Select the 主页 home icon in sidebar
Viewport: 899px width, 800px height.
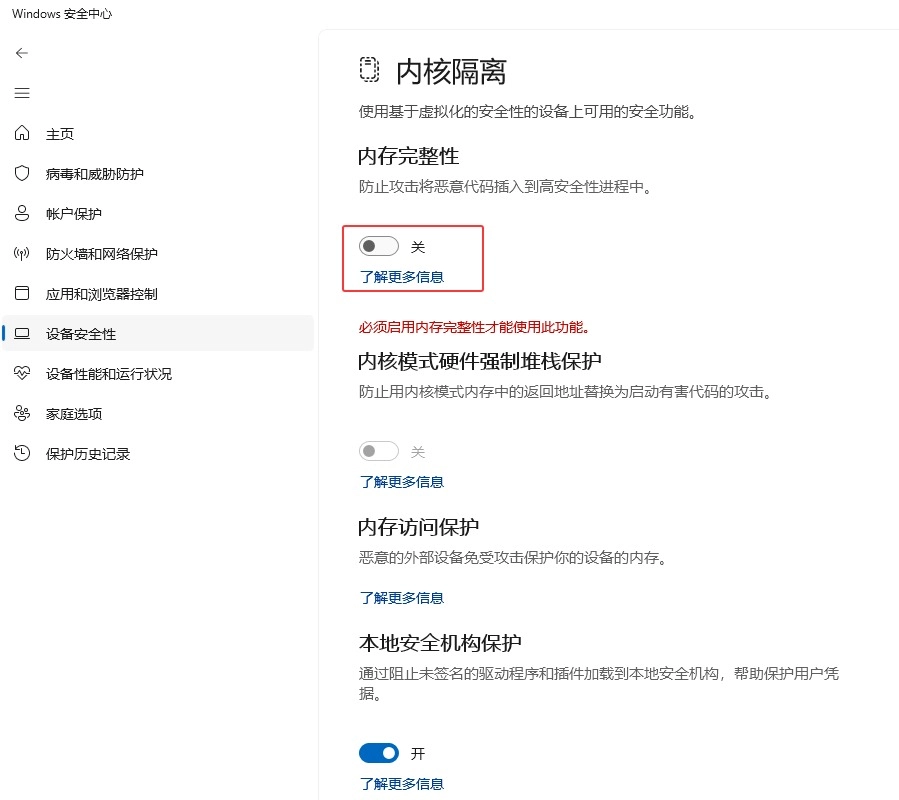[22, 133]
